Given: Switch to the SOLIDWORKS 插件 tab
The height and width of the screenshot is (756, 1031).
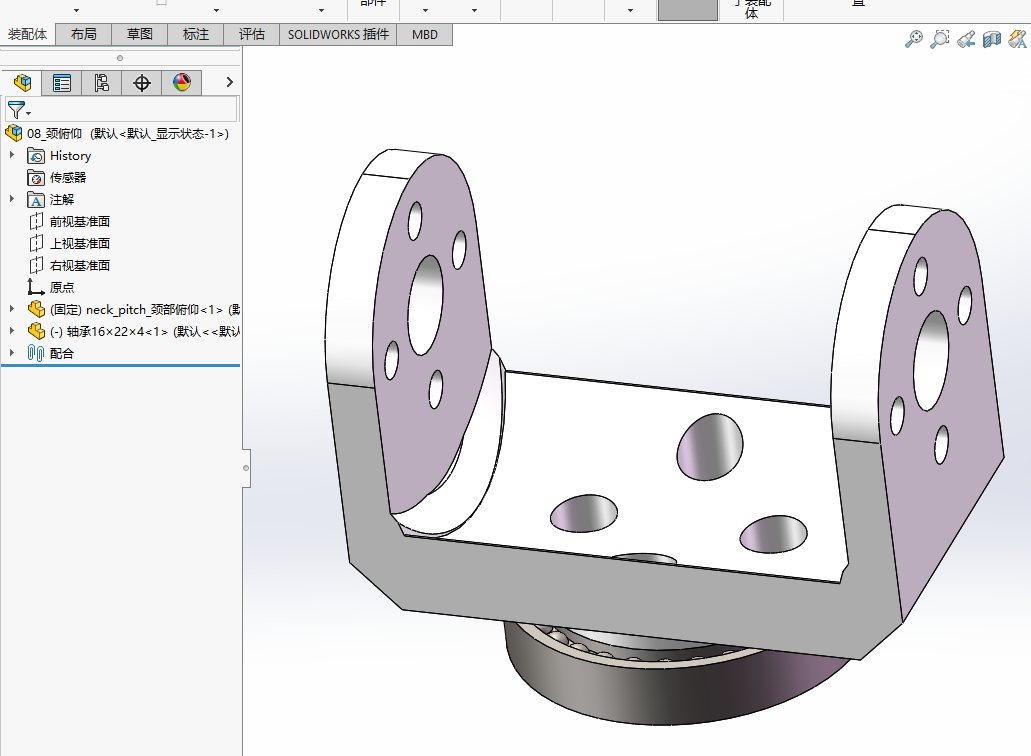Looking at the screenshot, I should (x=338, y=34).
